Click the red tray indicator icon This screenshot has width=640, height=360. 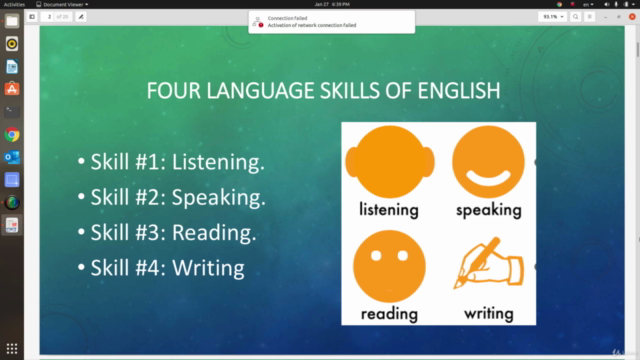tap(573, 4)
